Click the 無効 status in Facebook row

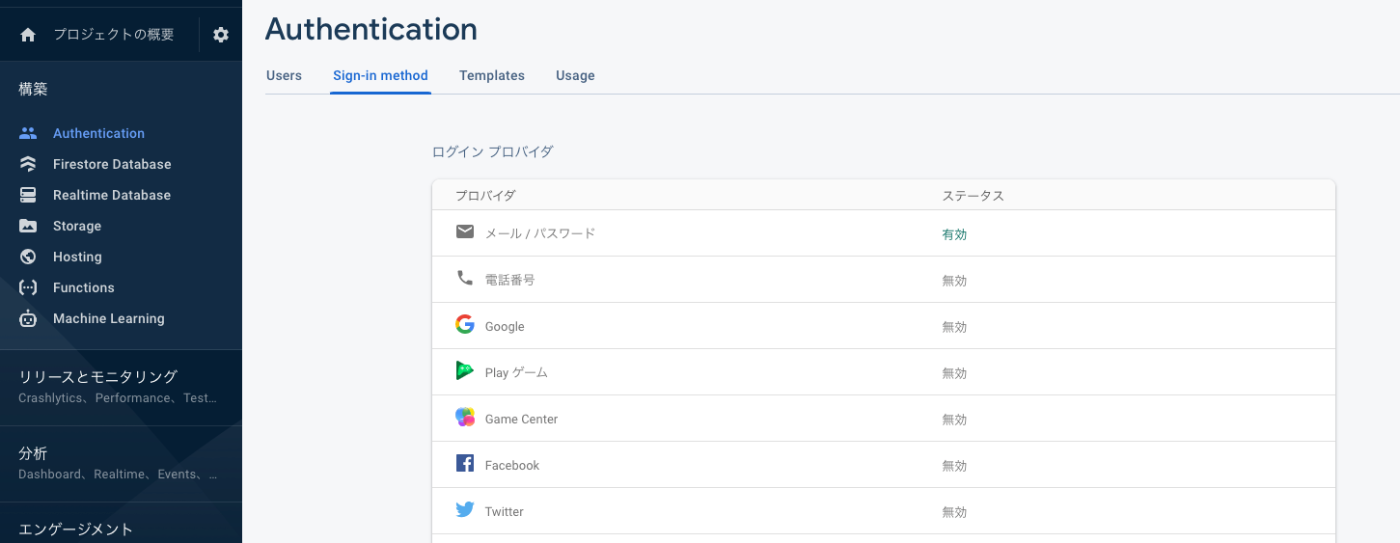click(954, 466)
